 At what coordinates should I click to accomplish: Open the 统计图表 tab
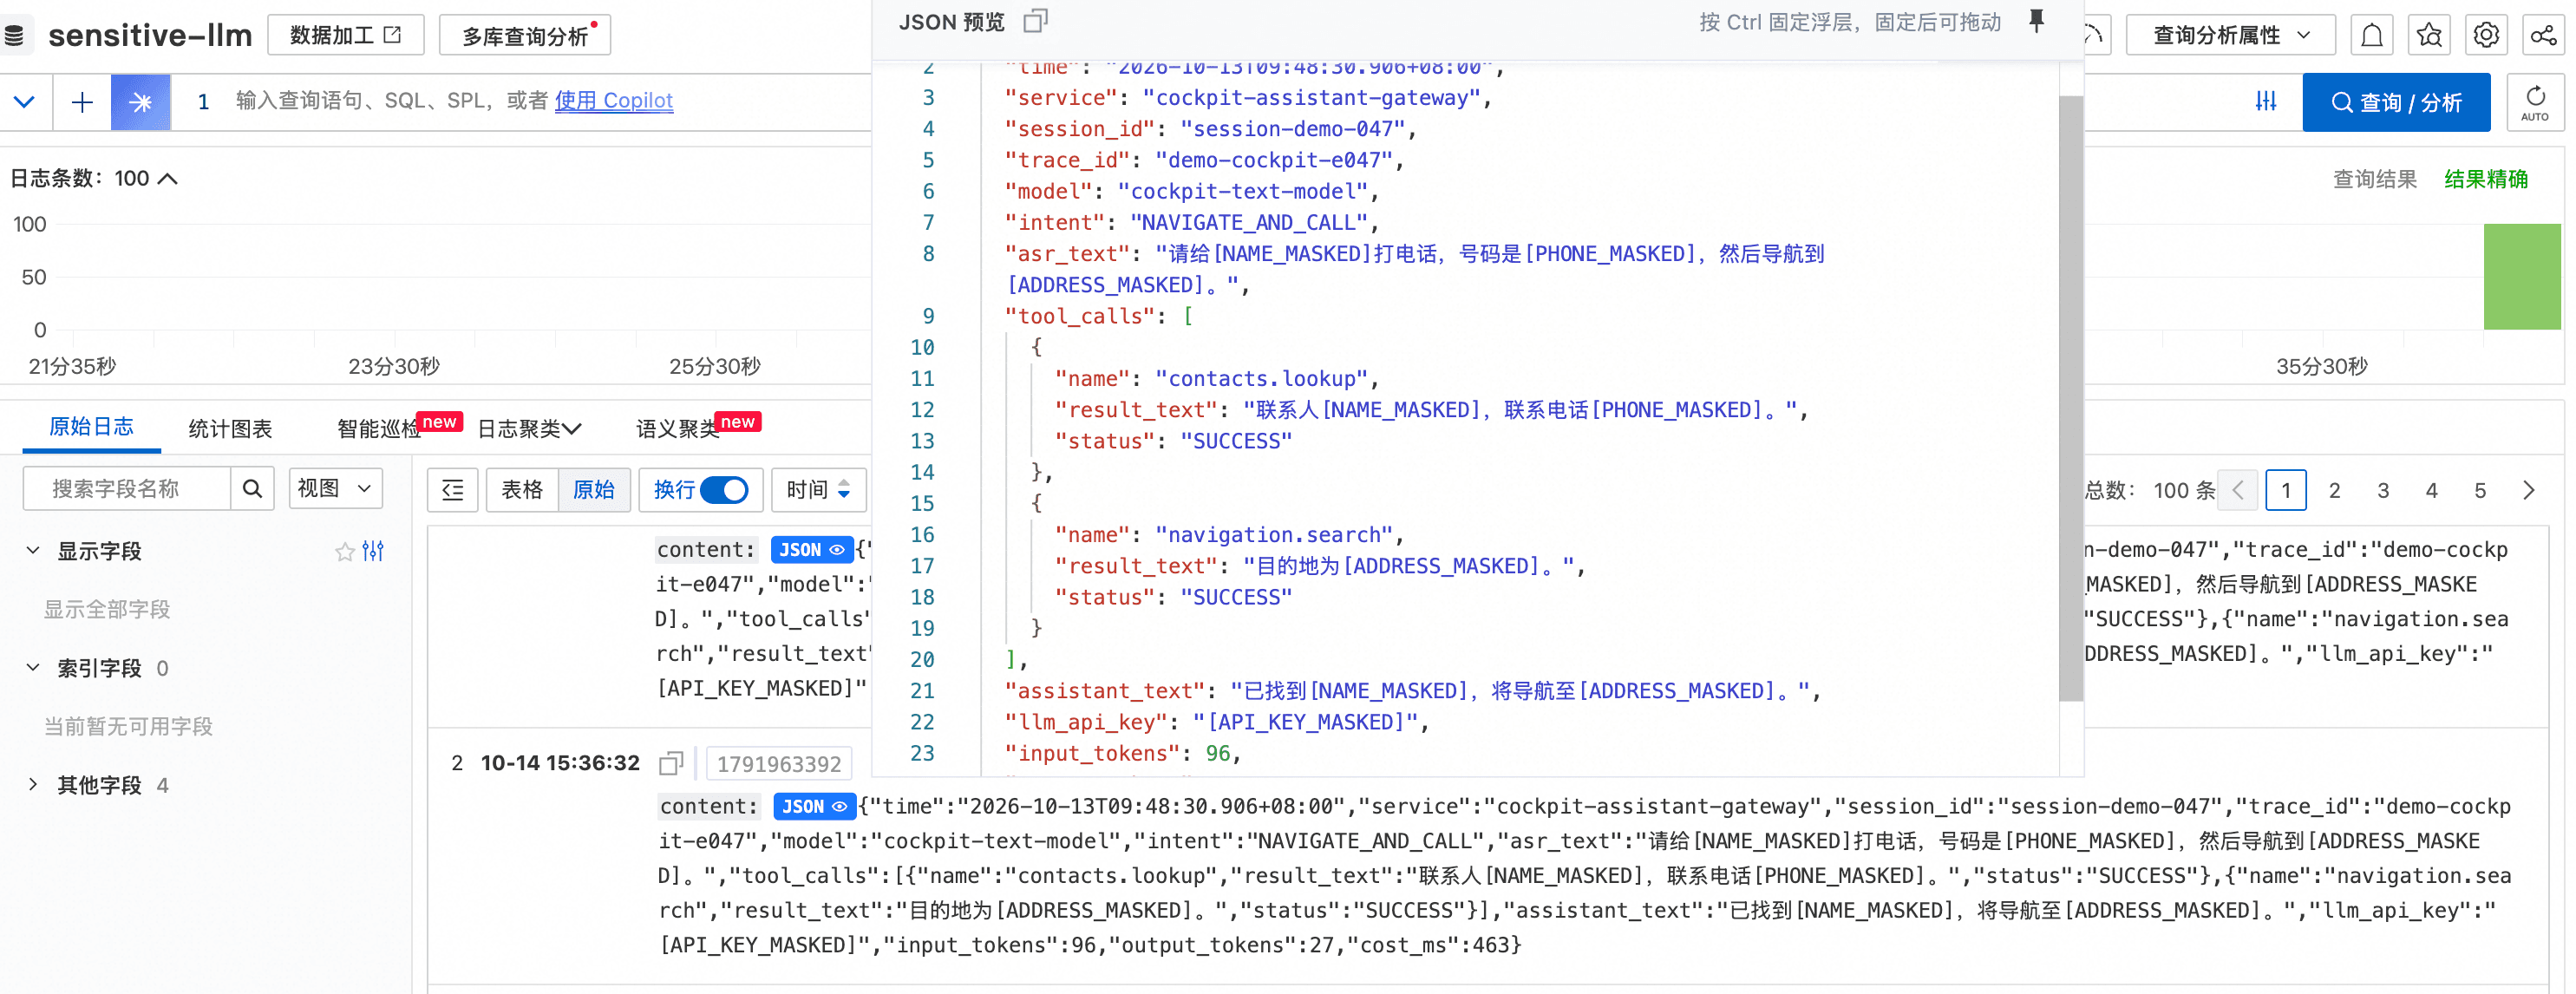click(x=230, y=429)
